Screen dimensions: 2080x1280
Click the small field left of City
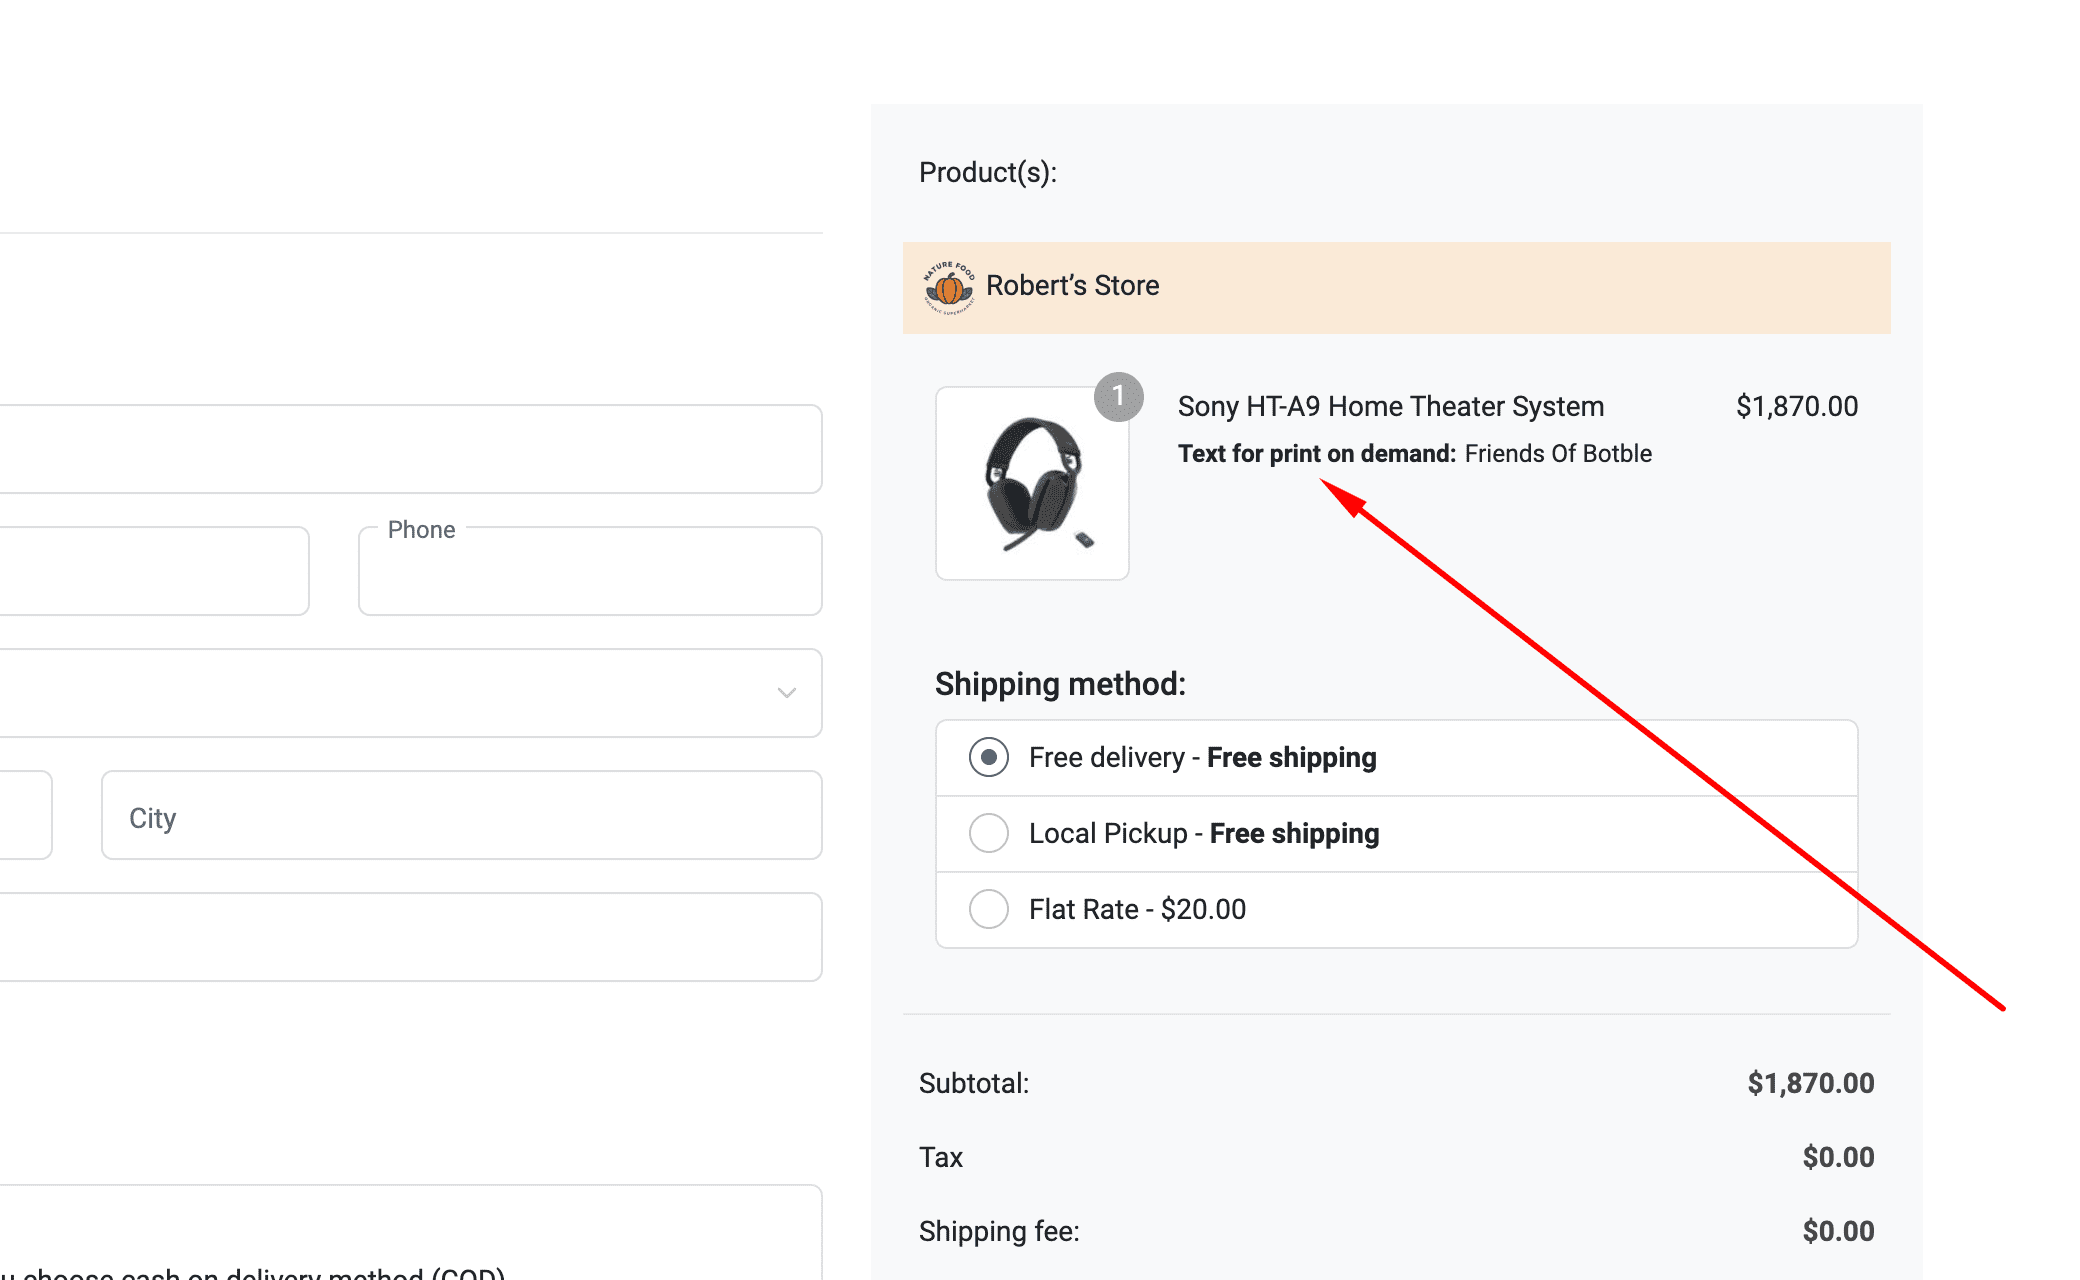coord(25,815)
